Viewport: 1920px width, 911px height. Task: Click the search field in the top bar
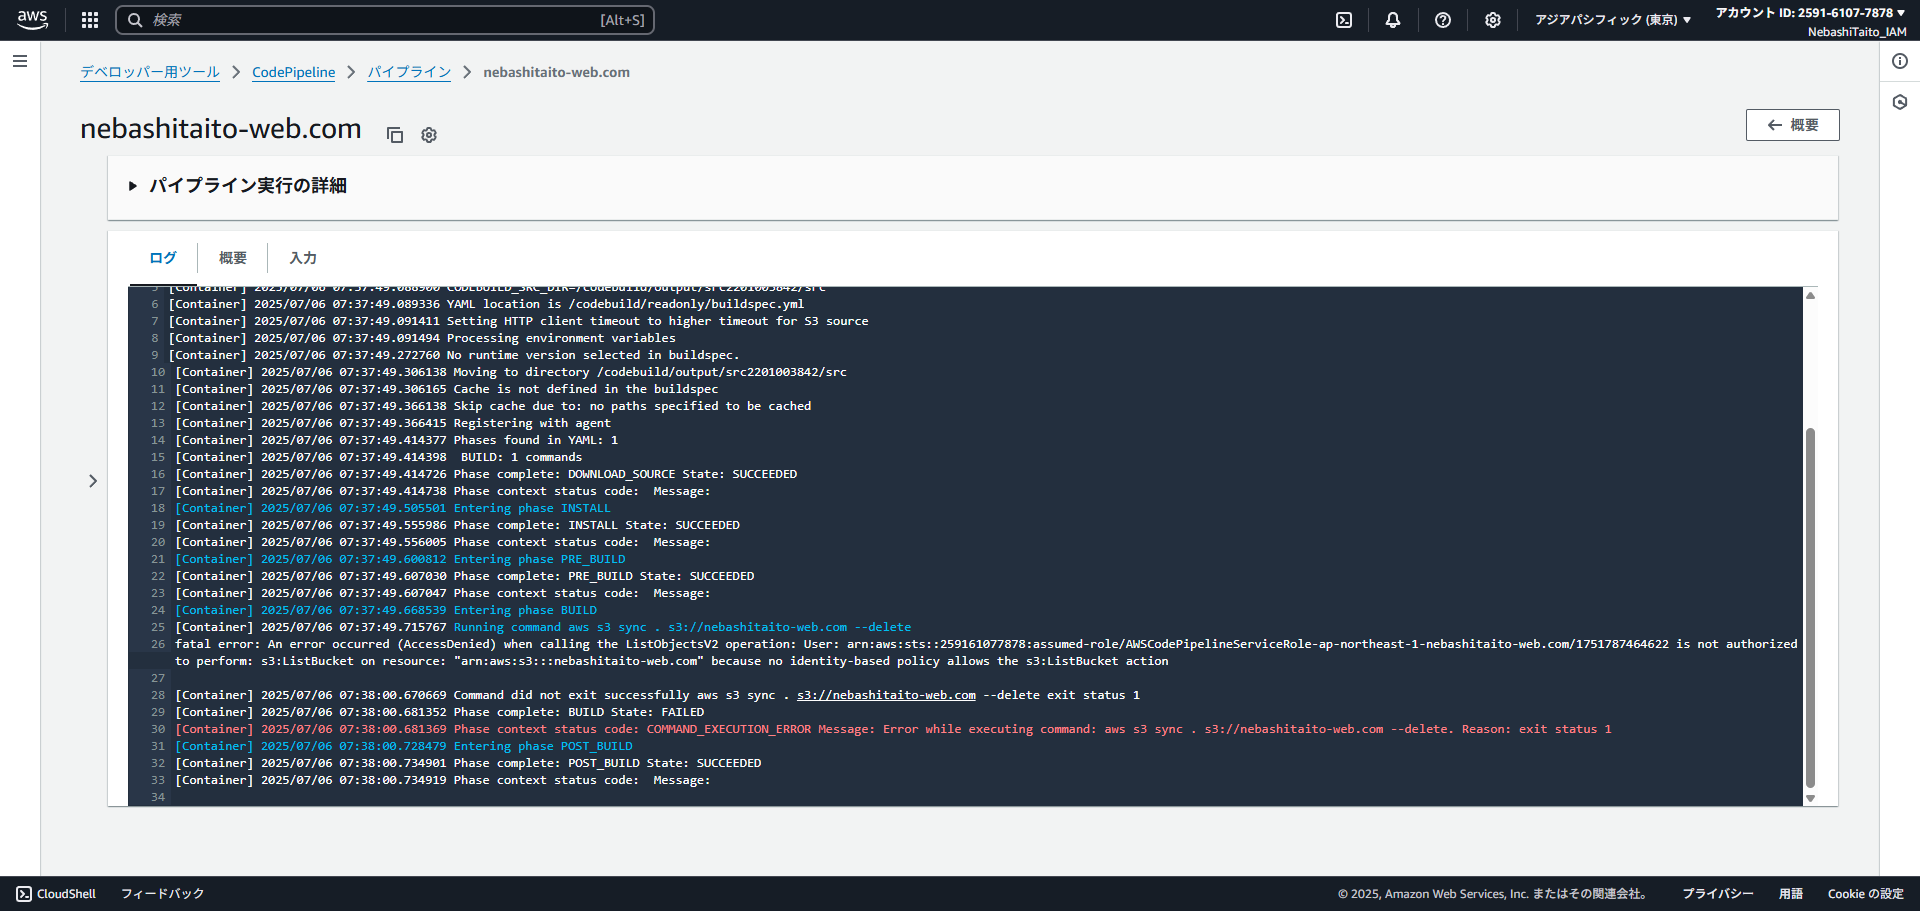[385, 20]
